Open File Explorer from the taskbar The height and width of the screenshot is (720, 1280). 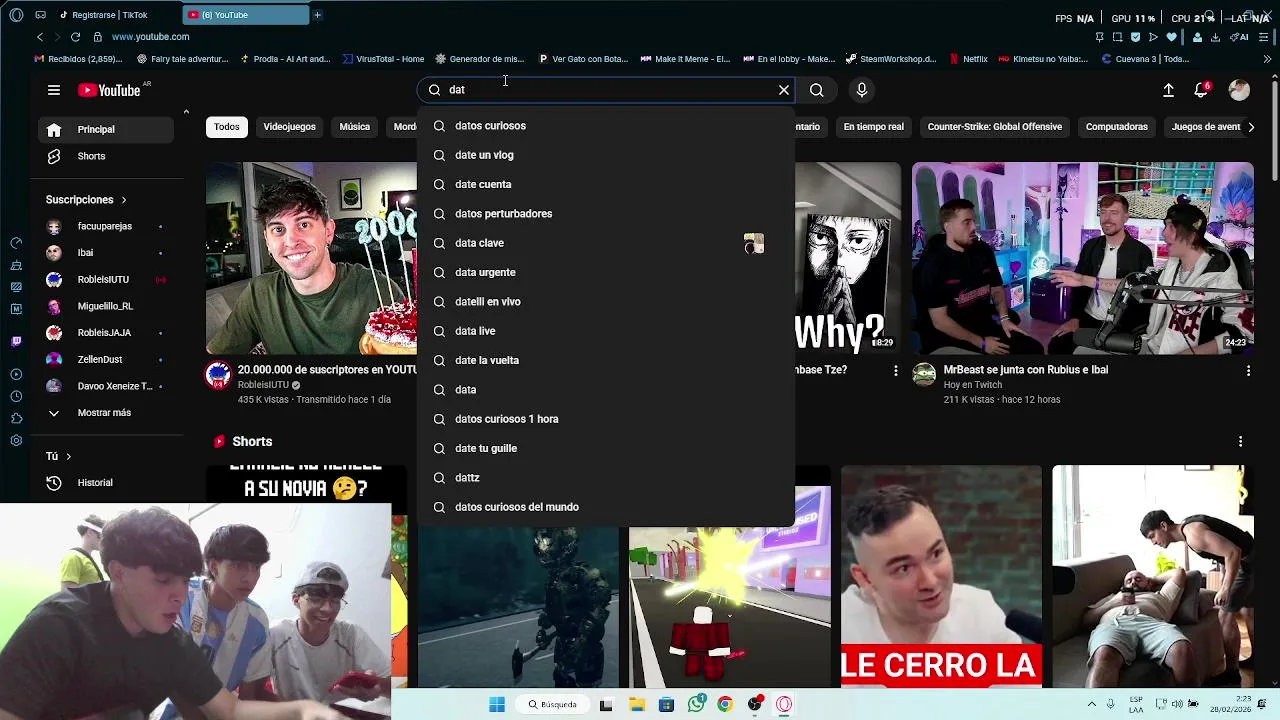637,705
